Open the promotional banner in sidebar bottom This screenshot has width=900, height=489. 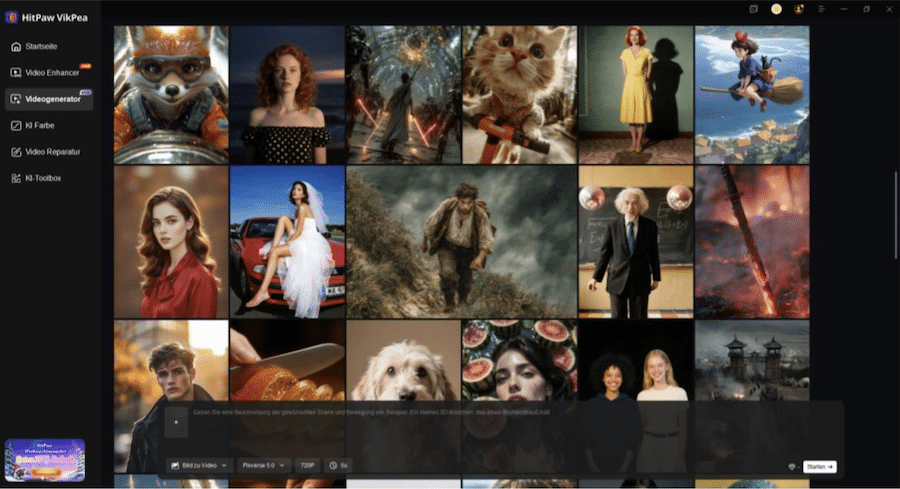click(45, 460)
